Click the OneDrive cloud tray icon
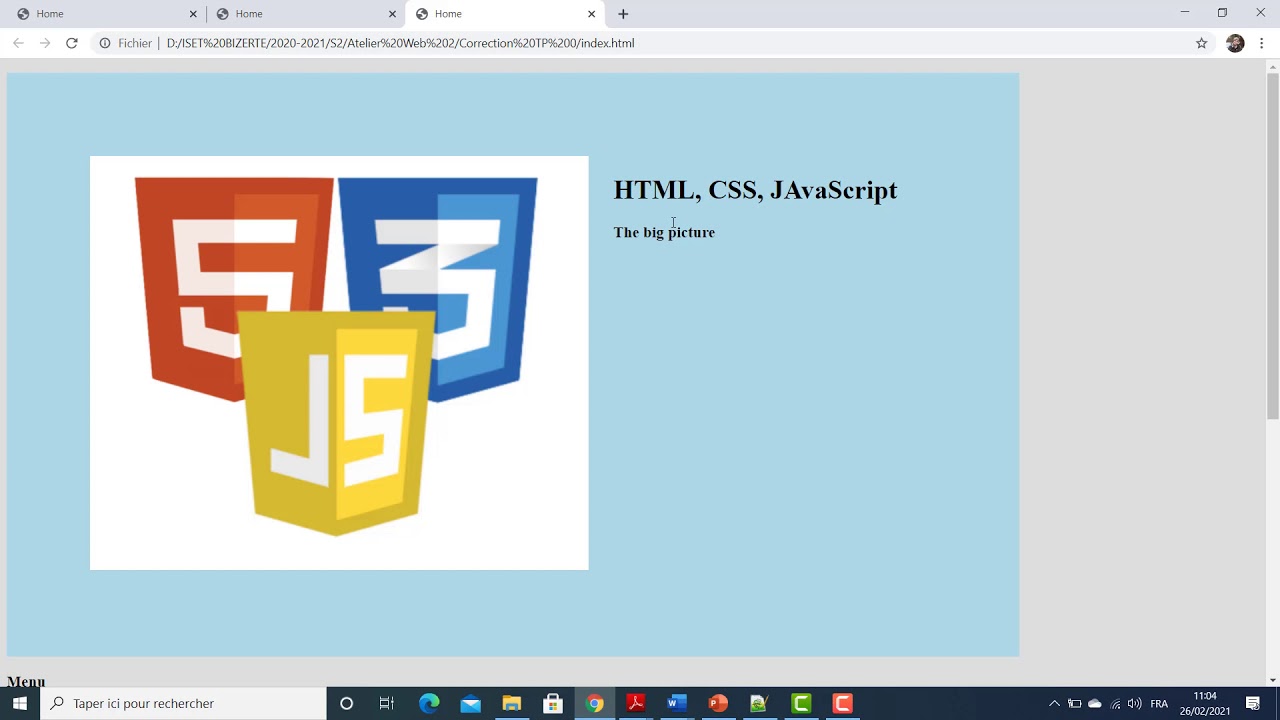Image resolution: width=1280 pixels, height=720 pixels. click(1095, 703)
